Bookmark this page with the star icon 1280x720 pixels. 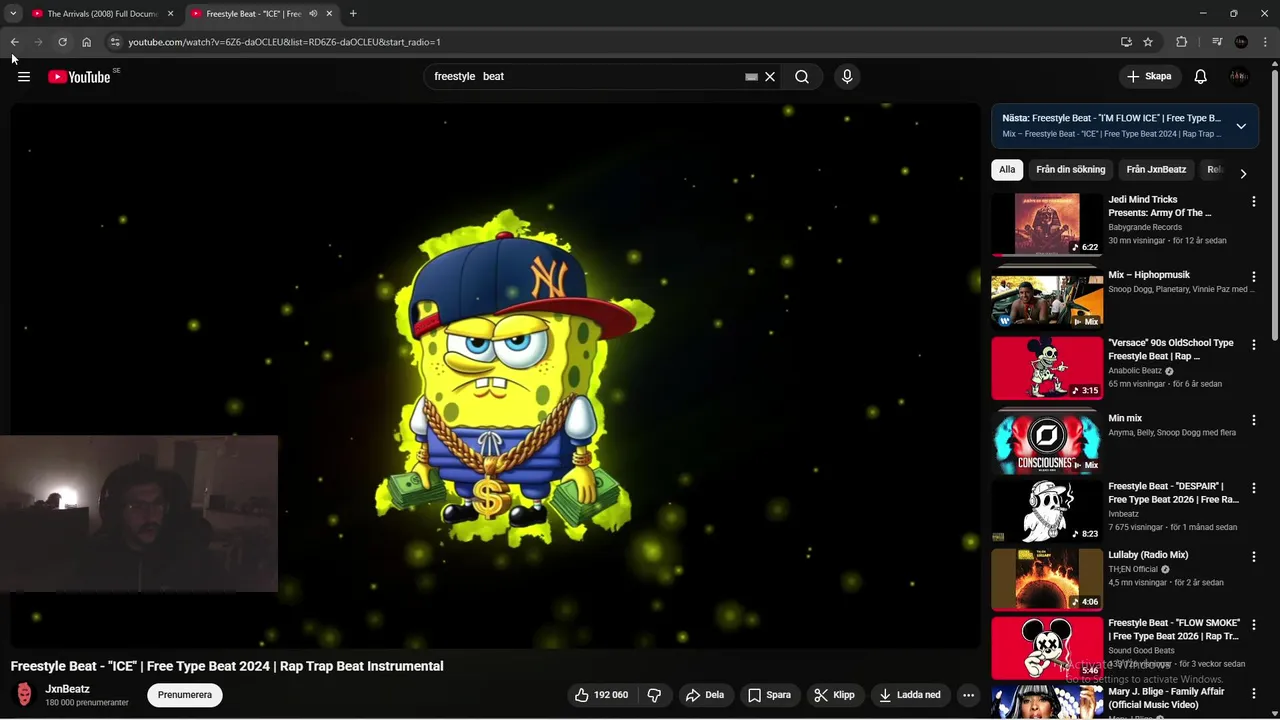click(1148, 42)
